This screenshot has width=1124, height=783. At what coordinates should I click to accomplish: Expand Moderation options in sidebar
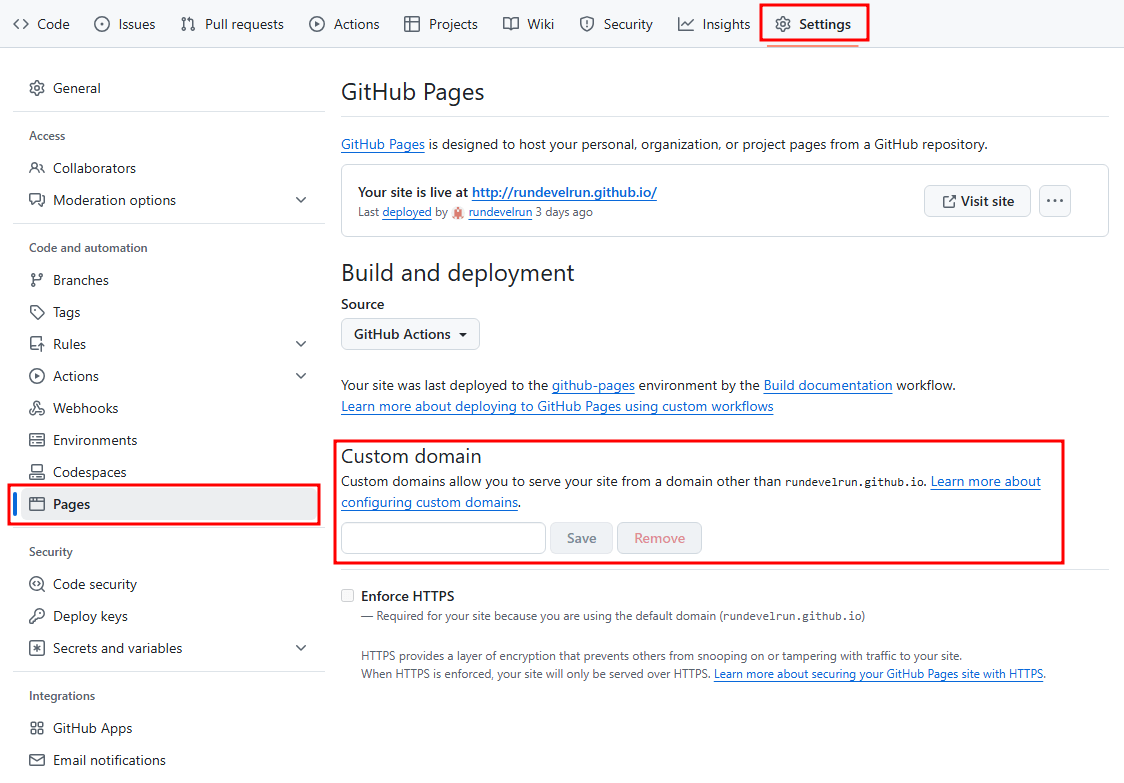(x=301, y=200)
